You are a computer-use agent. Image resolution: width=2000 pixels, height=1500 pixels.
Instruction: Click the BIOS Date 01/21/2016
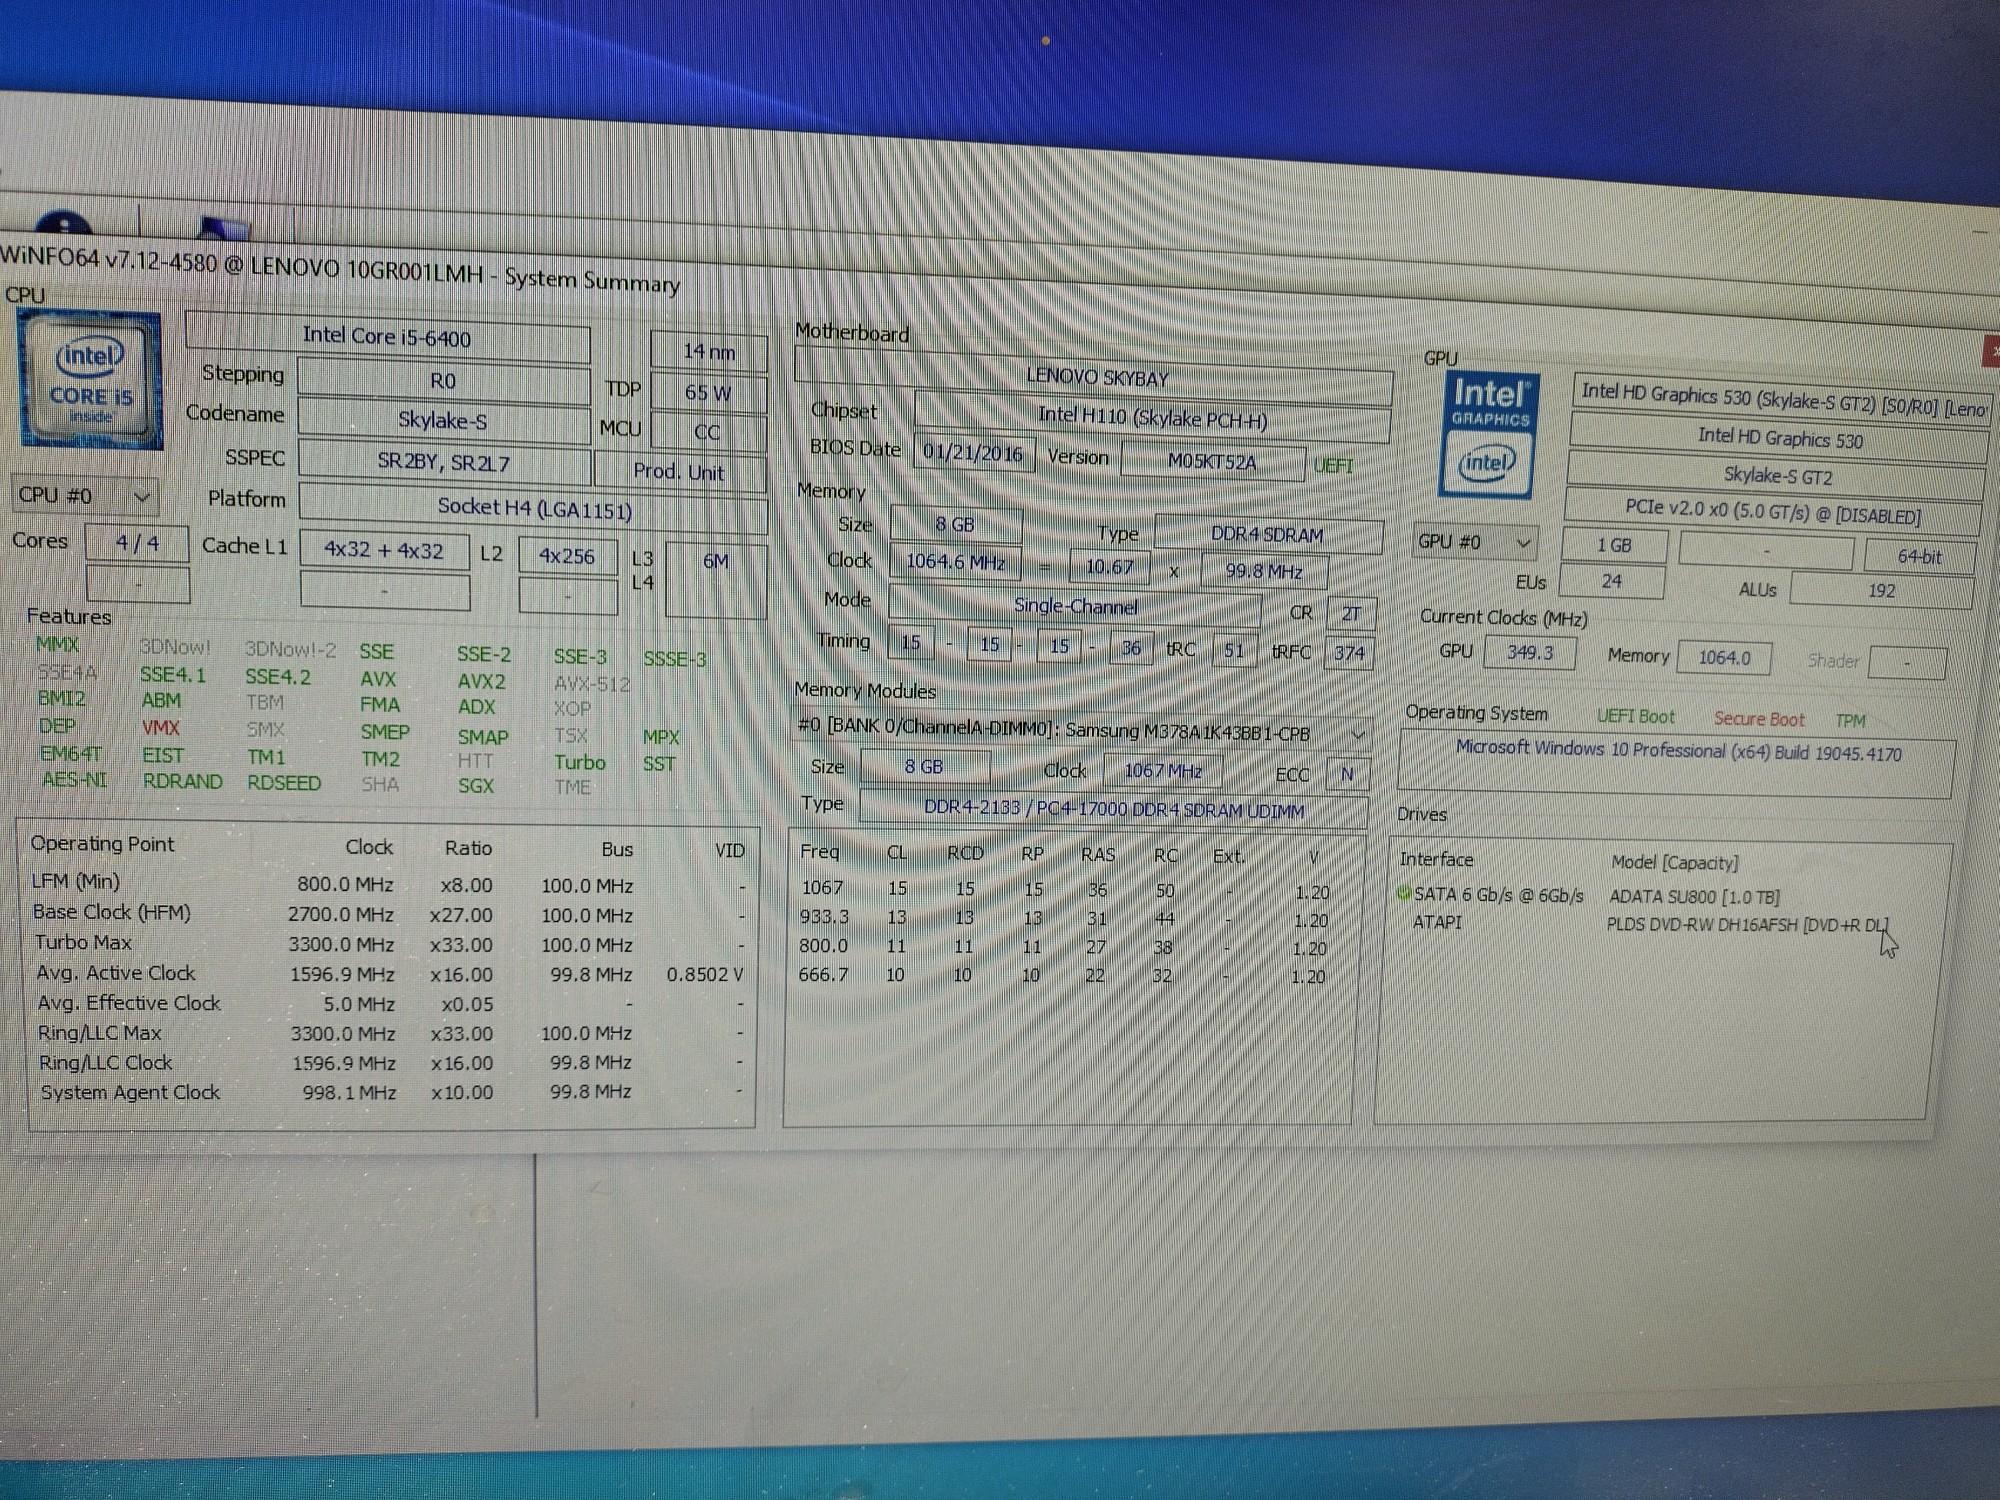pyautogui.click(x=973, y=453)
